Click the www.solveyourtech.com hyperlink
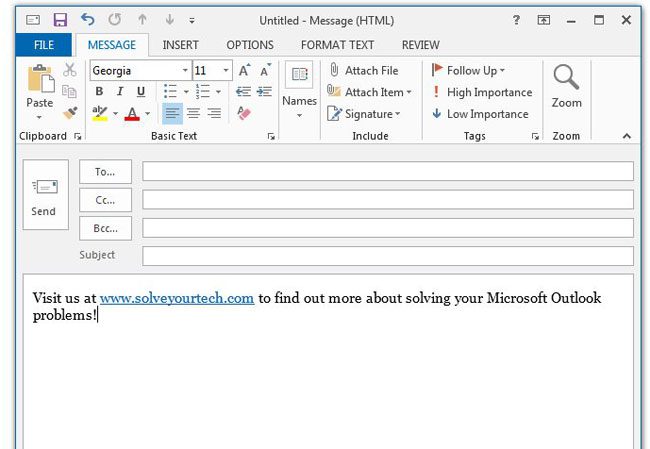The width and height of the screenshot is (650, 449). click(177, 298)
